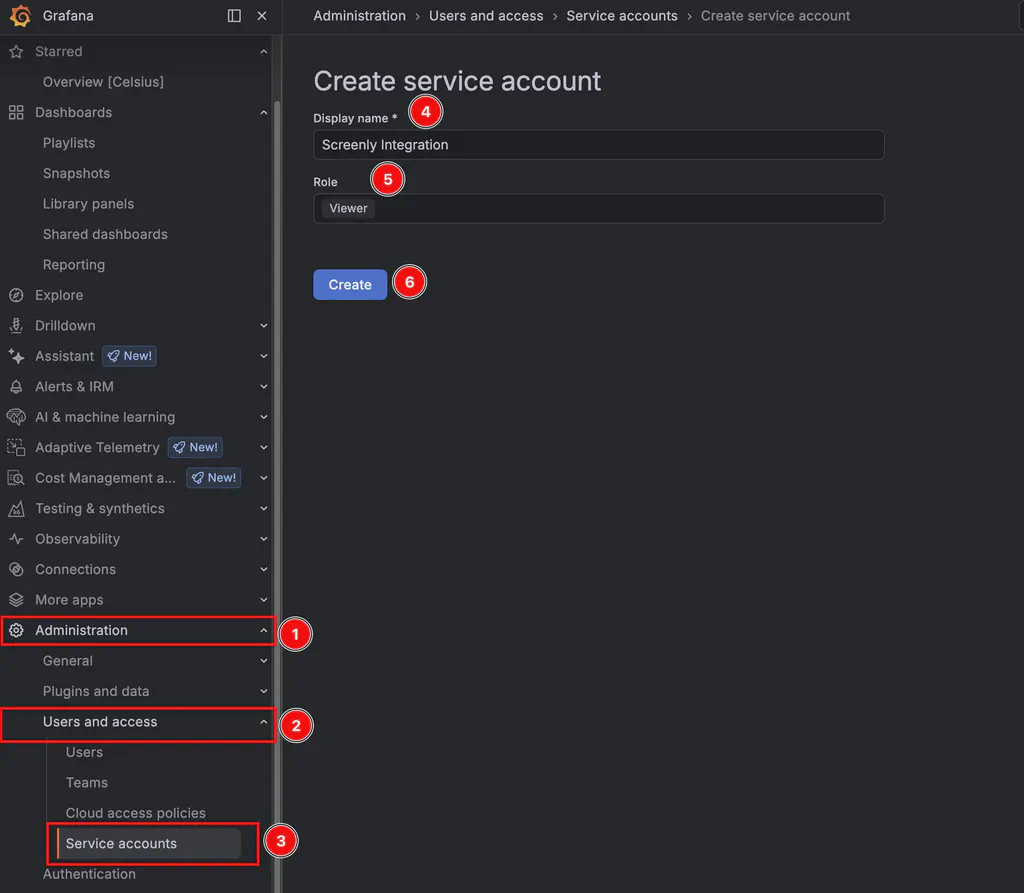Open the Shared dashboards page
Screen dimensions: 1024x893
[104, 234]
